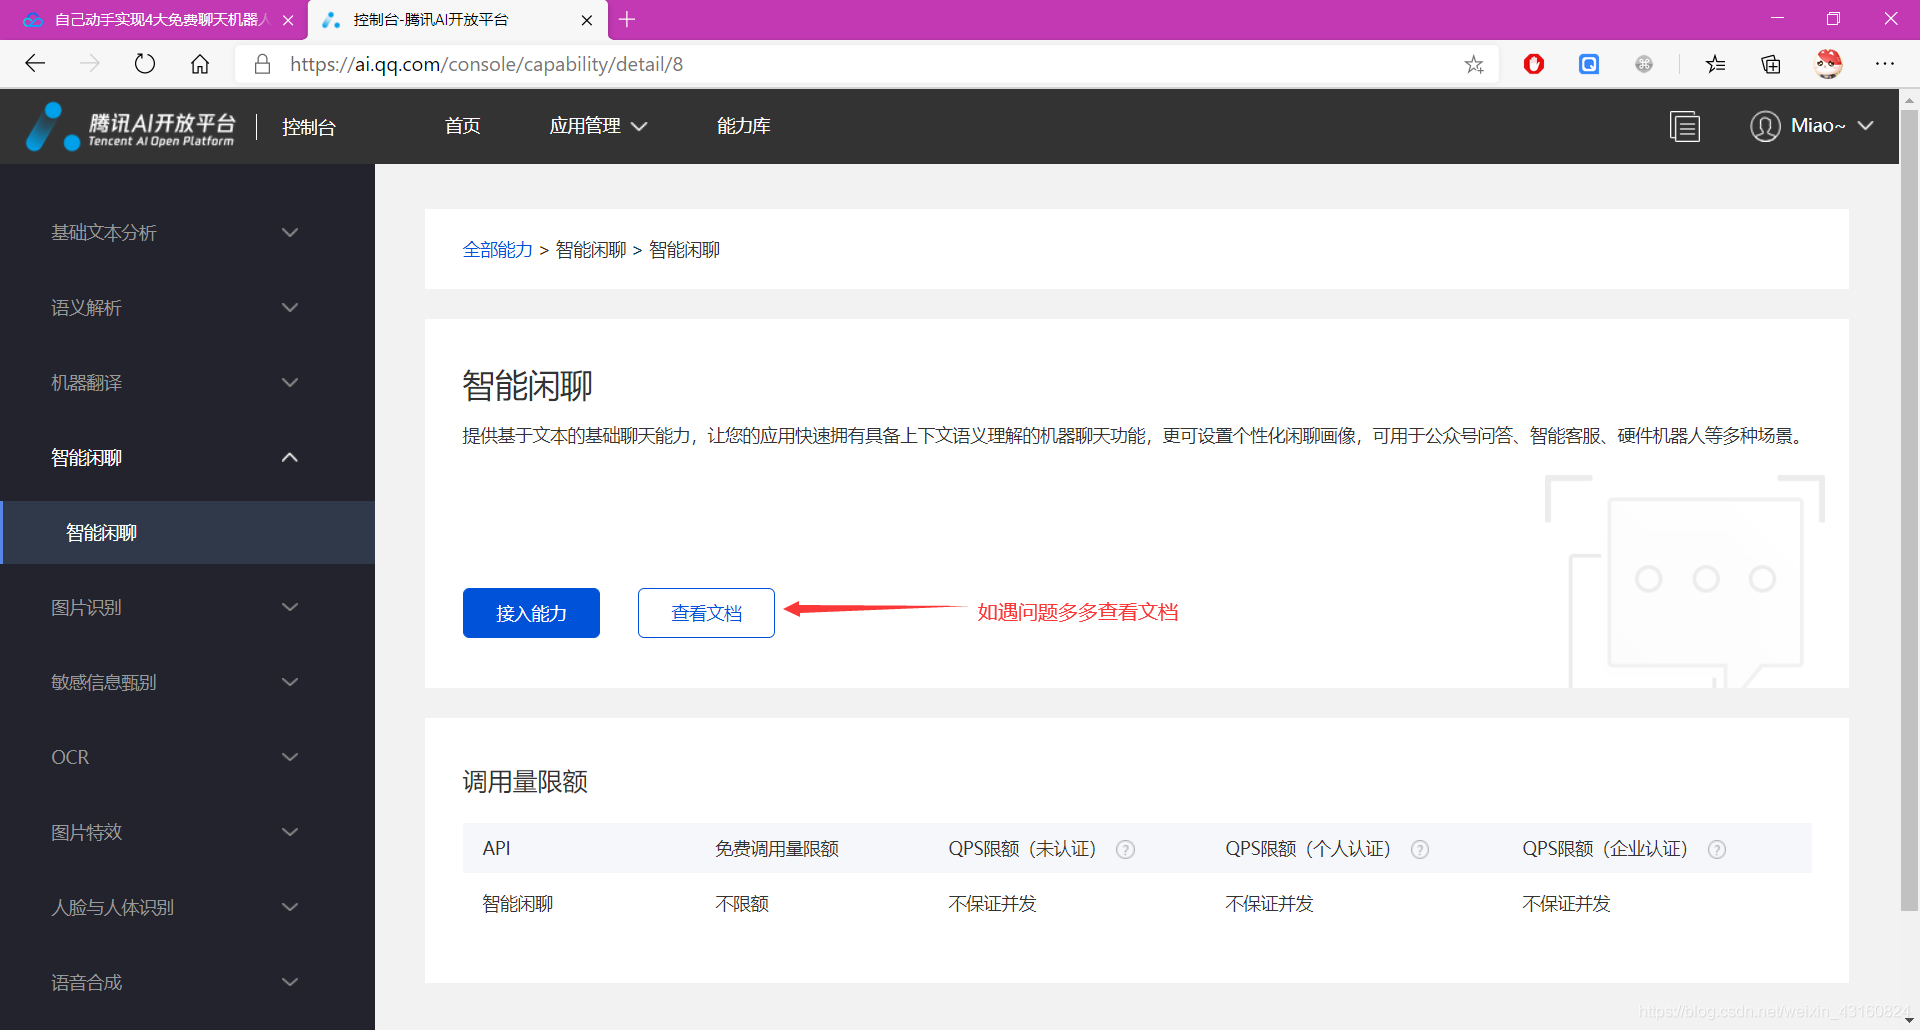Open the 全部能力 breadcrumb link

point(497,250)
